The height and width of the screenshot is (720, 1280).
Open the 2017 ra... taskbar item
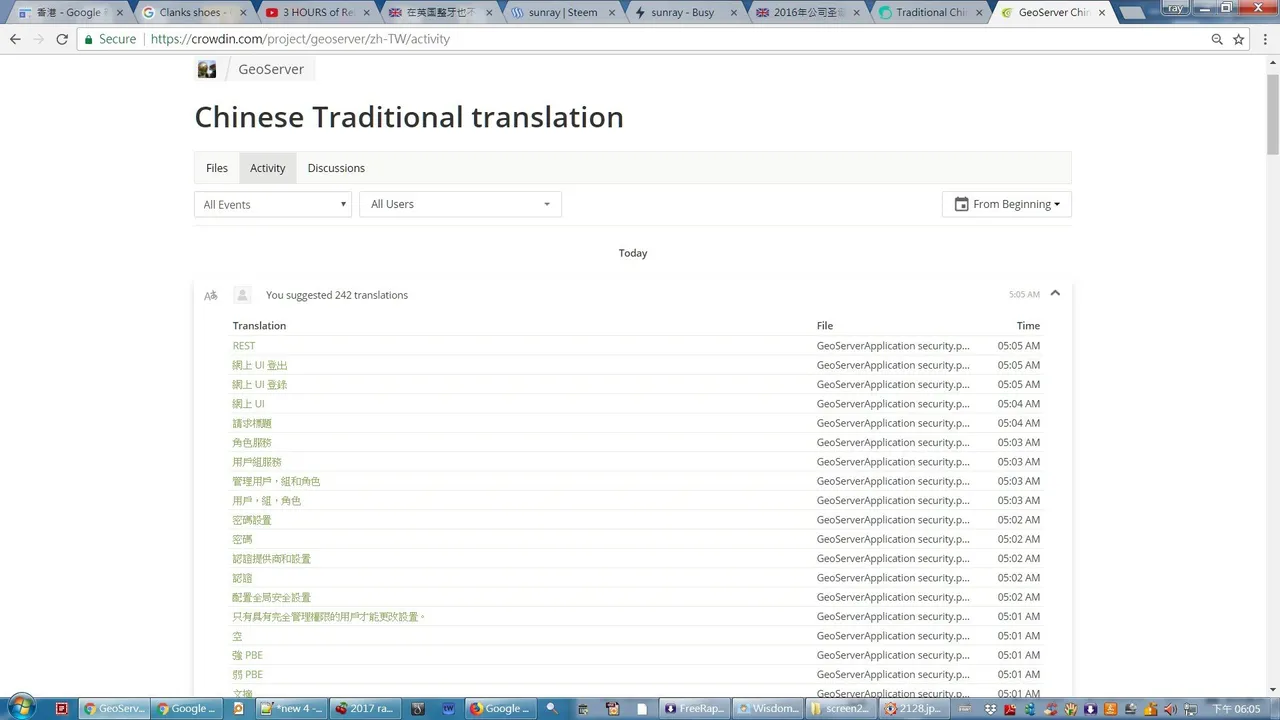[365, 708]
